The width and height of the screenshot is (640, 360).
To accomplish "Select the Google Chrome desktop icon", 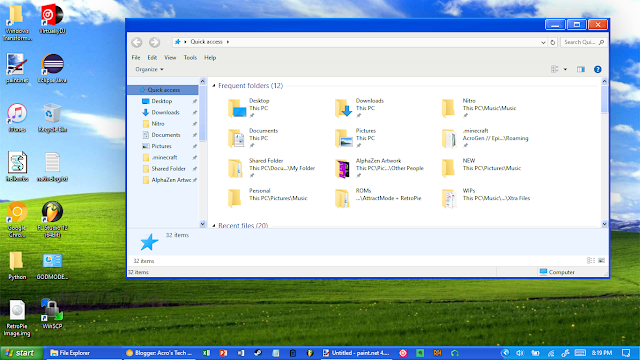I will [x=17, y=220].
